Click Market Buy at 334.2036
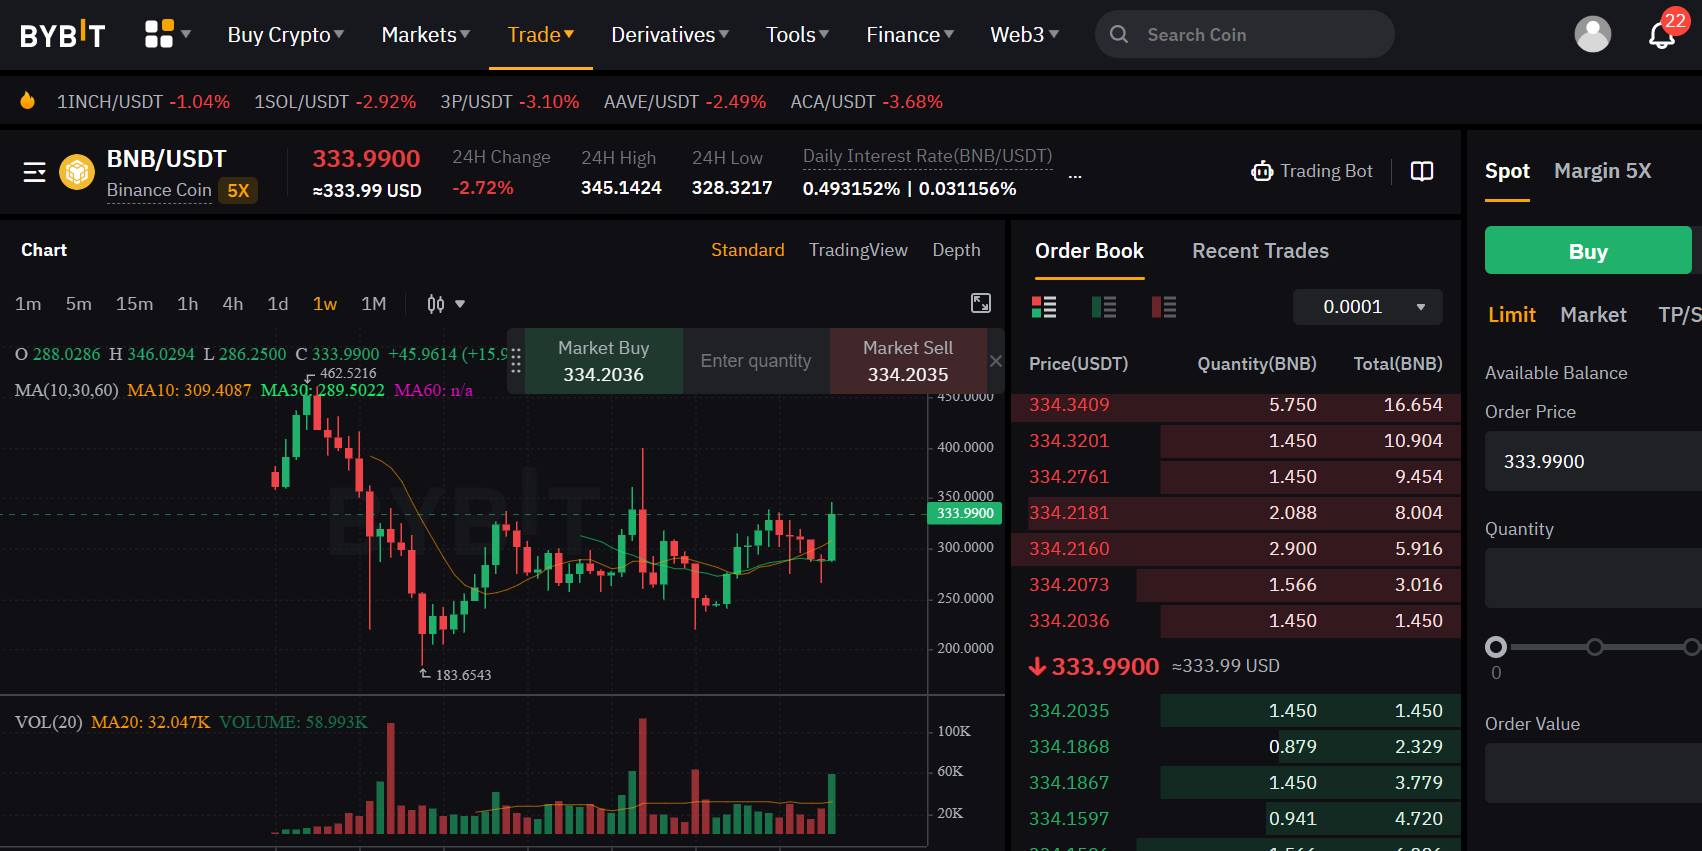 coord(603,361)
